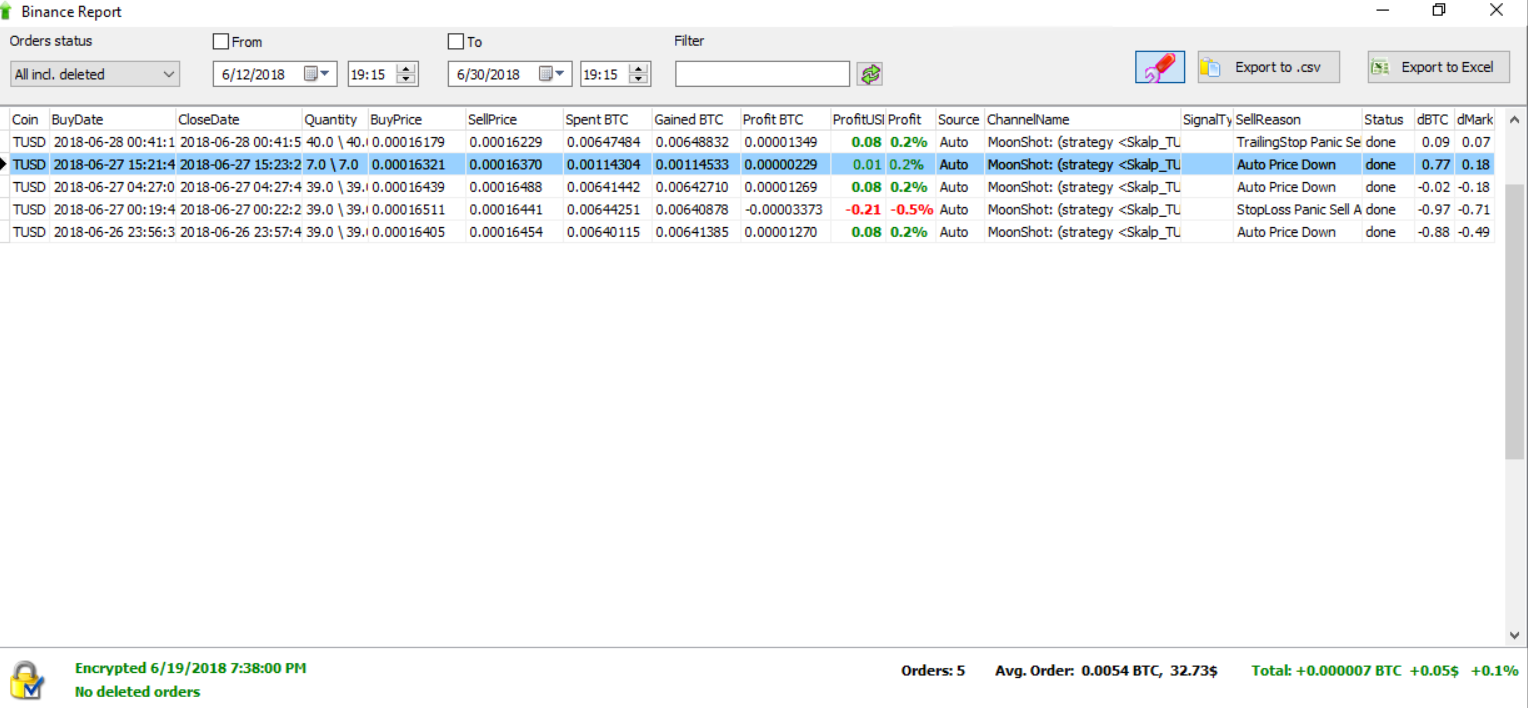Export report to Excel
Viewport: 1528px width, 708px height.
(x=1438, y=67)
